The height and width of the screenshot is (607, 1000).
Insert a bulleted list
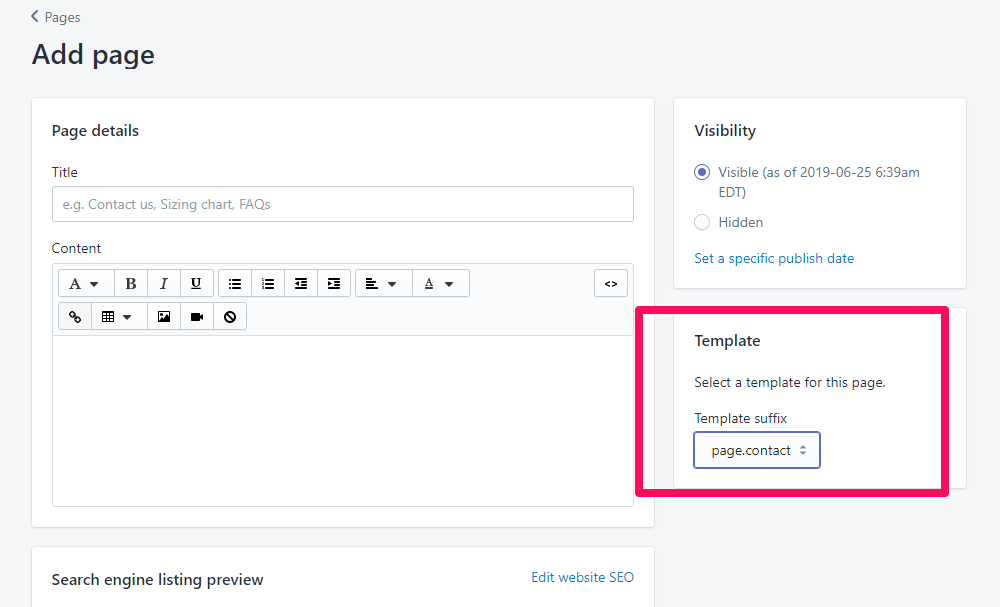coord(235,284)
